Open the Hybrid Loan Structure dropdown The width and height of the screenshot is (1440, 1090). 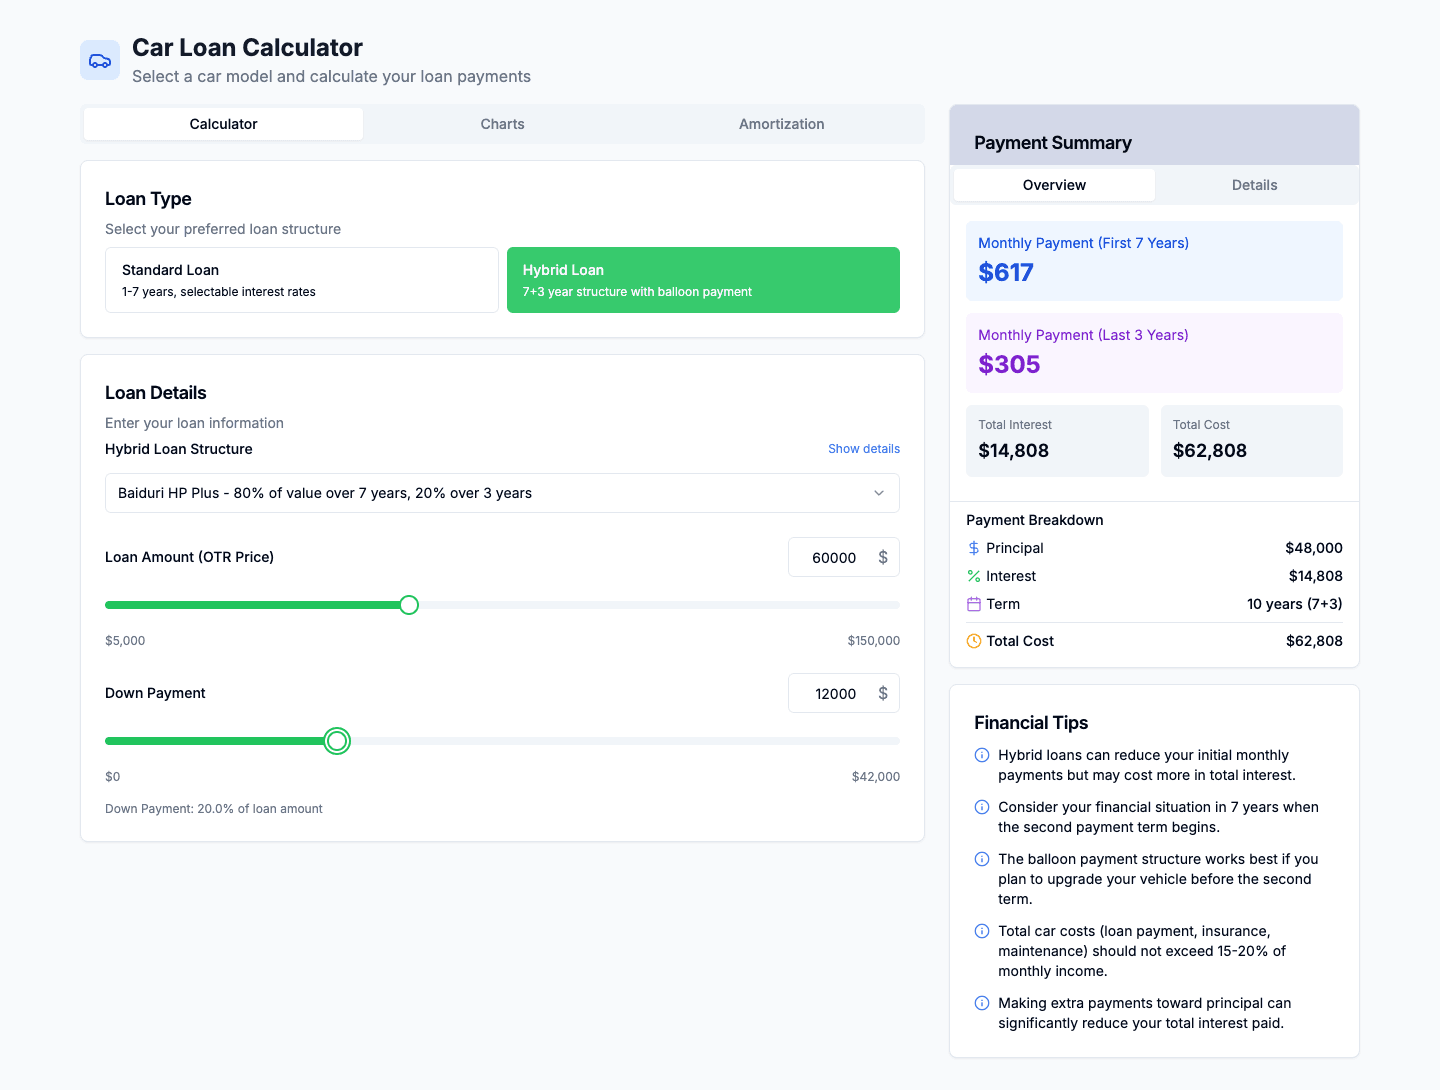(x=502, y=493)
